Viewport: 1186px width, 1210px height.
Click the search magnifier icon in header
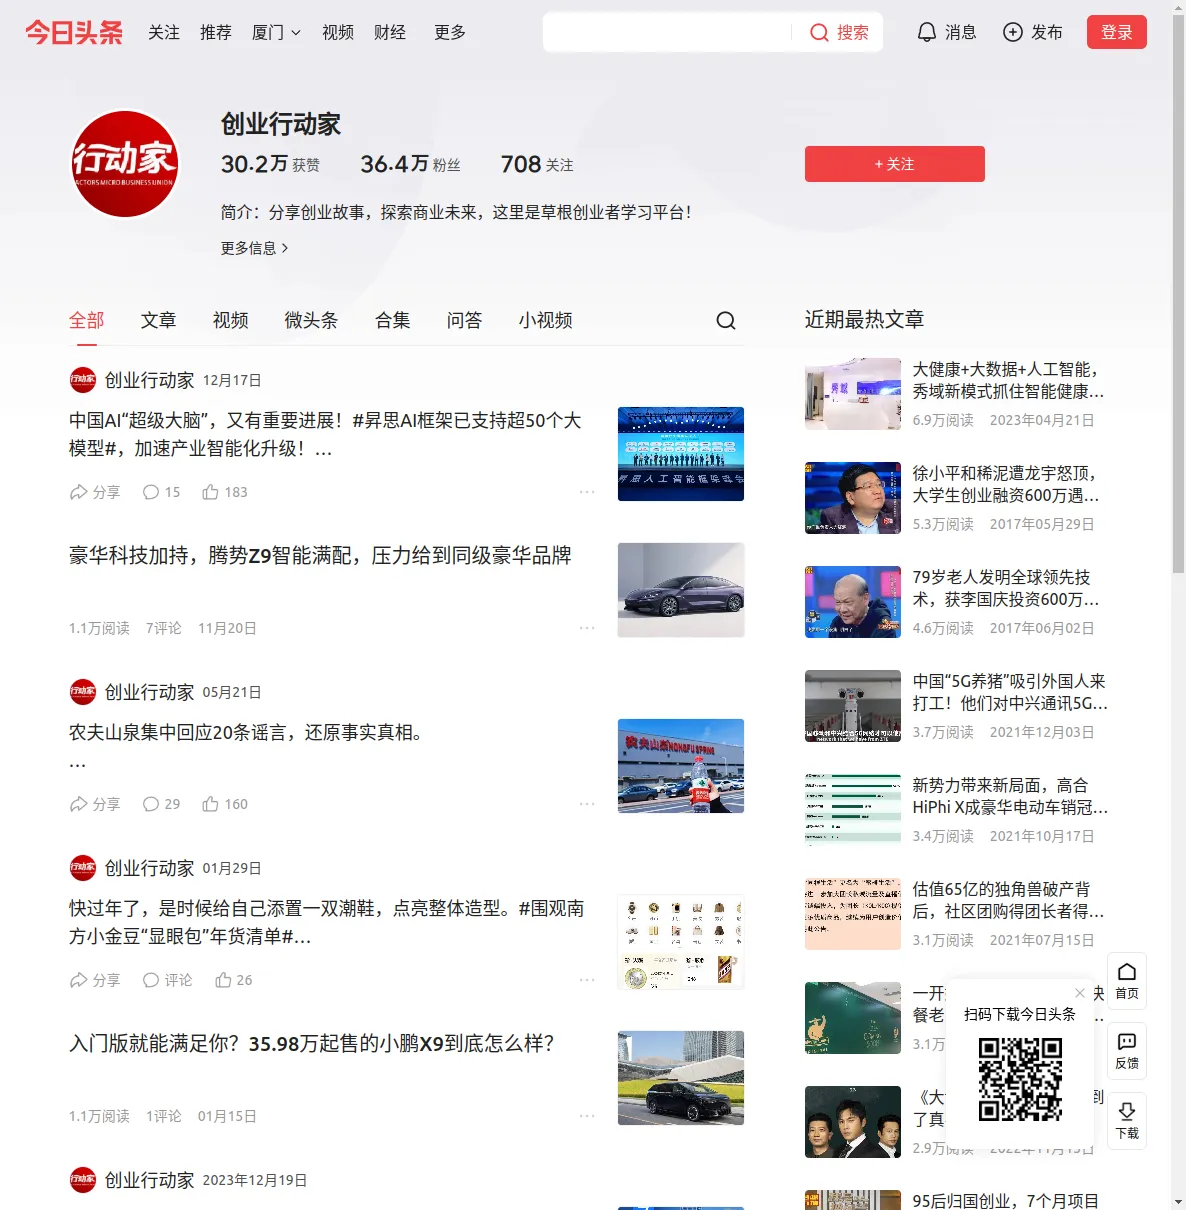[x=819, y=33]
